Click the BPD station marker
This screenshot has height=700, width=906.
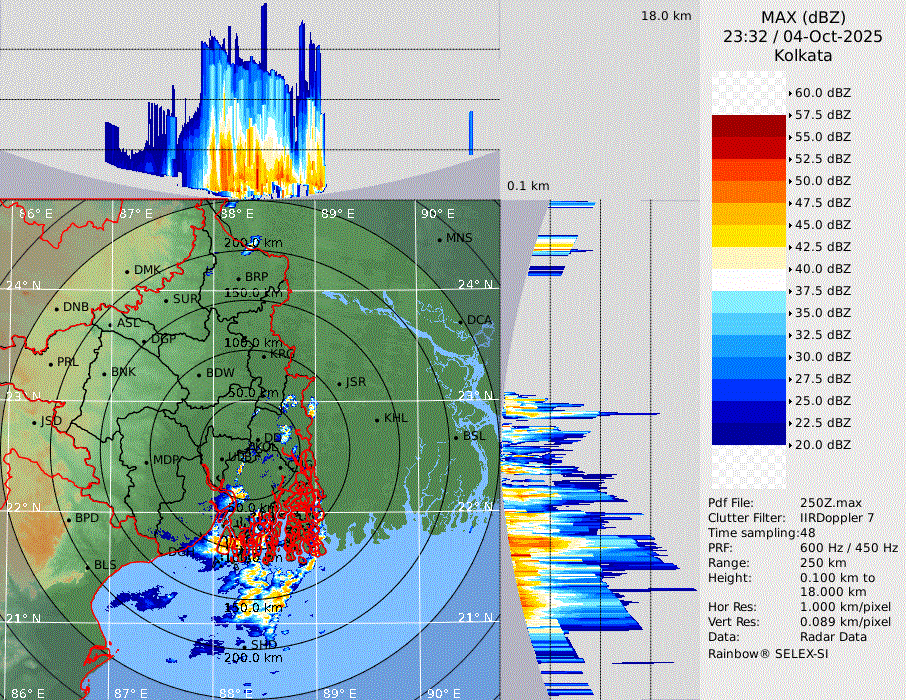tap(69, 519)
